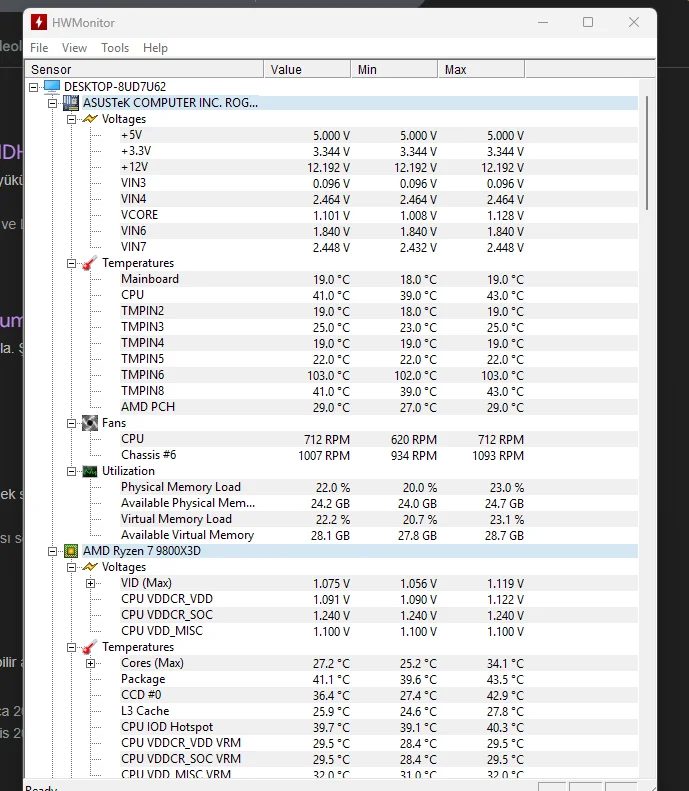Image resolution: width=689 pixels, height=791 pixels.
Task: Click the Utilization graph icon
Action: (x=90, y=471)
